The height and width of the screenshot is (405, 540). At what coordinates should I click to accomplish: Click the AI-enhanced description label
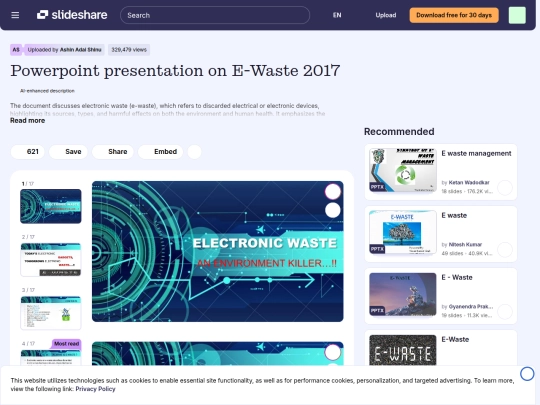[47, 91]
